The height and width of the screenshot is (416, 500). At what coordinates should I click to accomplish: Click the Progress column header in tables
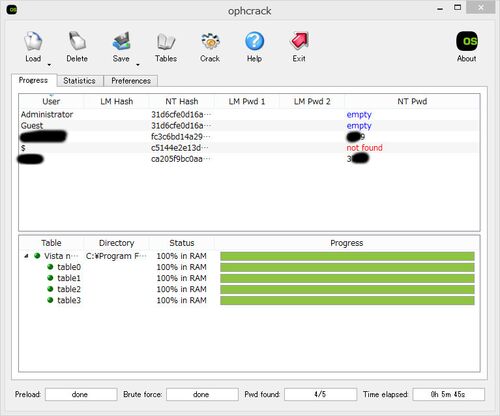click(347, 243)
